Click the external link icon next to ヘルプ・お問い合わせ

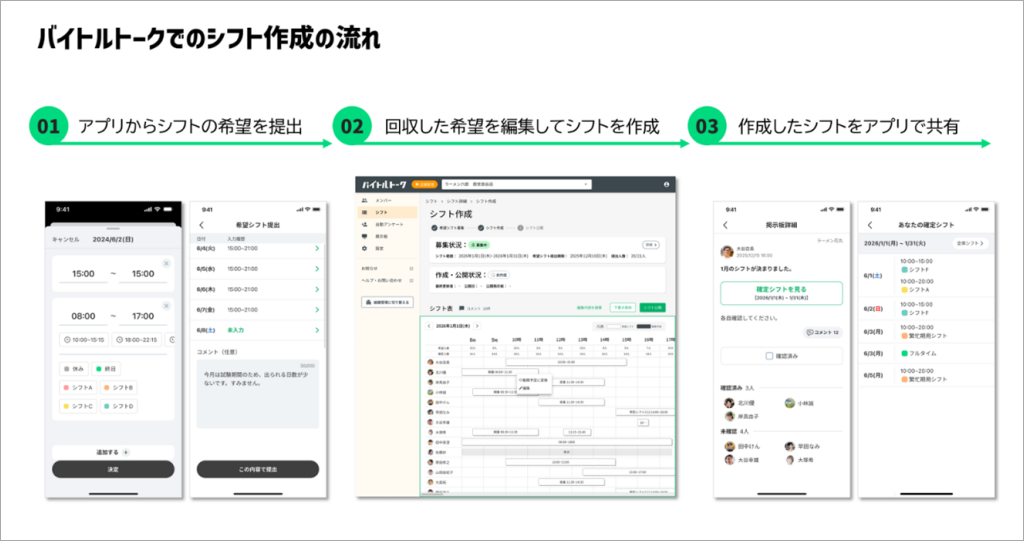coord(411,280)
